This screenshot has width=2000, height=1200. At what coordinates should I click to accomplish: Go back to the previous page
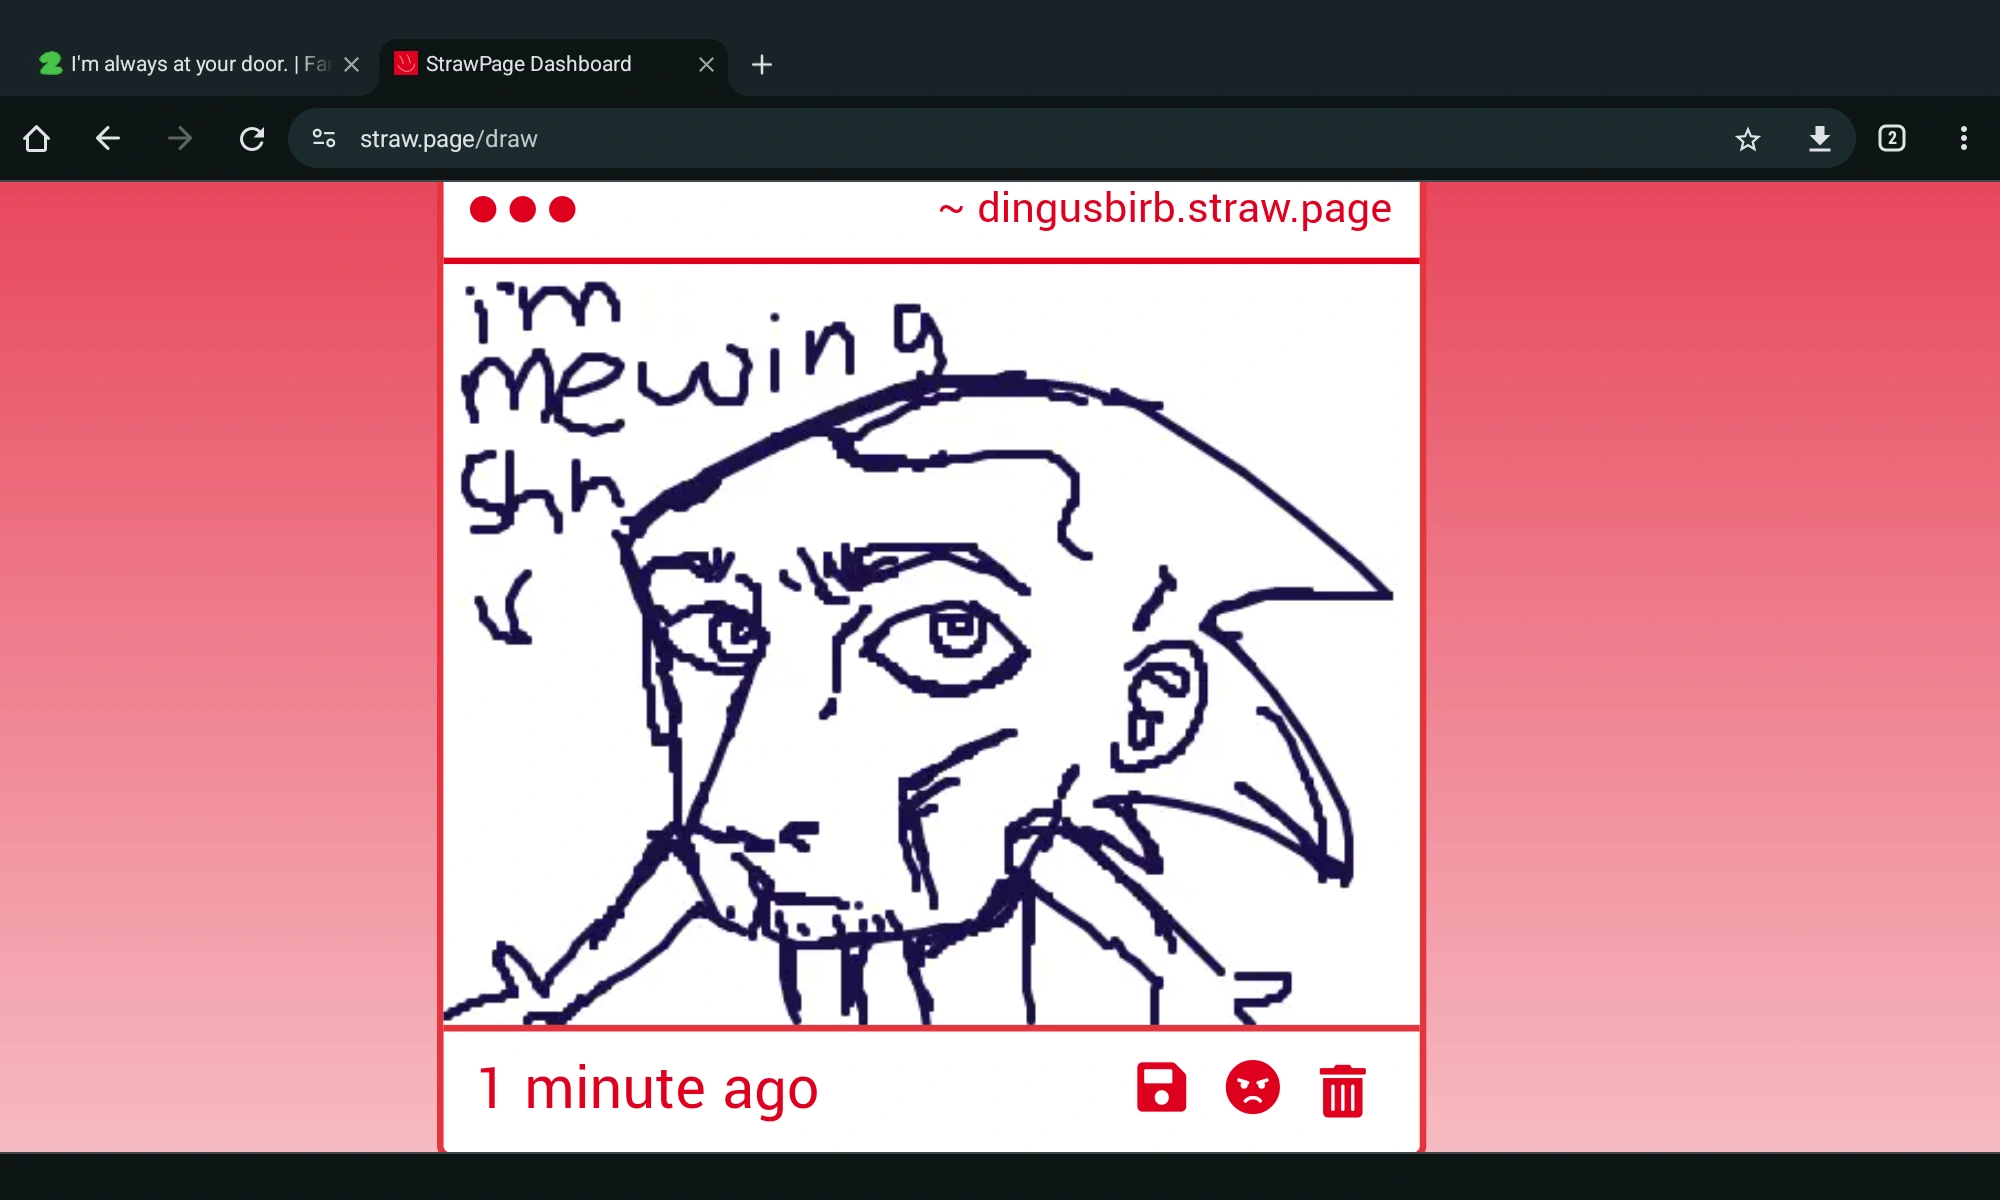pyautogui.click(x=108, y=139)
